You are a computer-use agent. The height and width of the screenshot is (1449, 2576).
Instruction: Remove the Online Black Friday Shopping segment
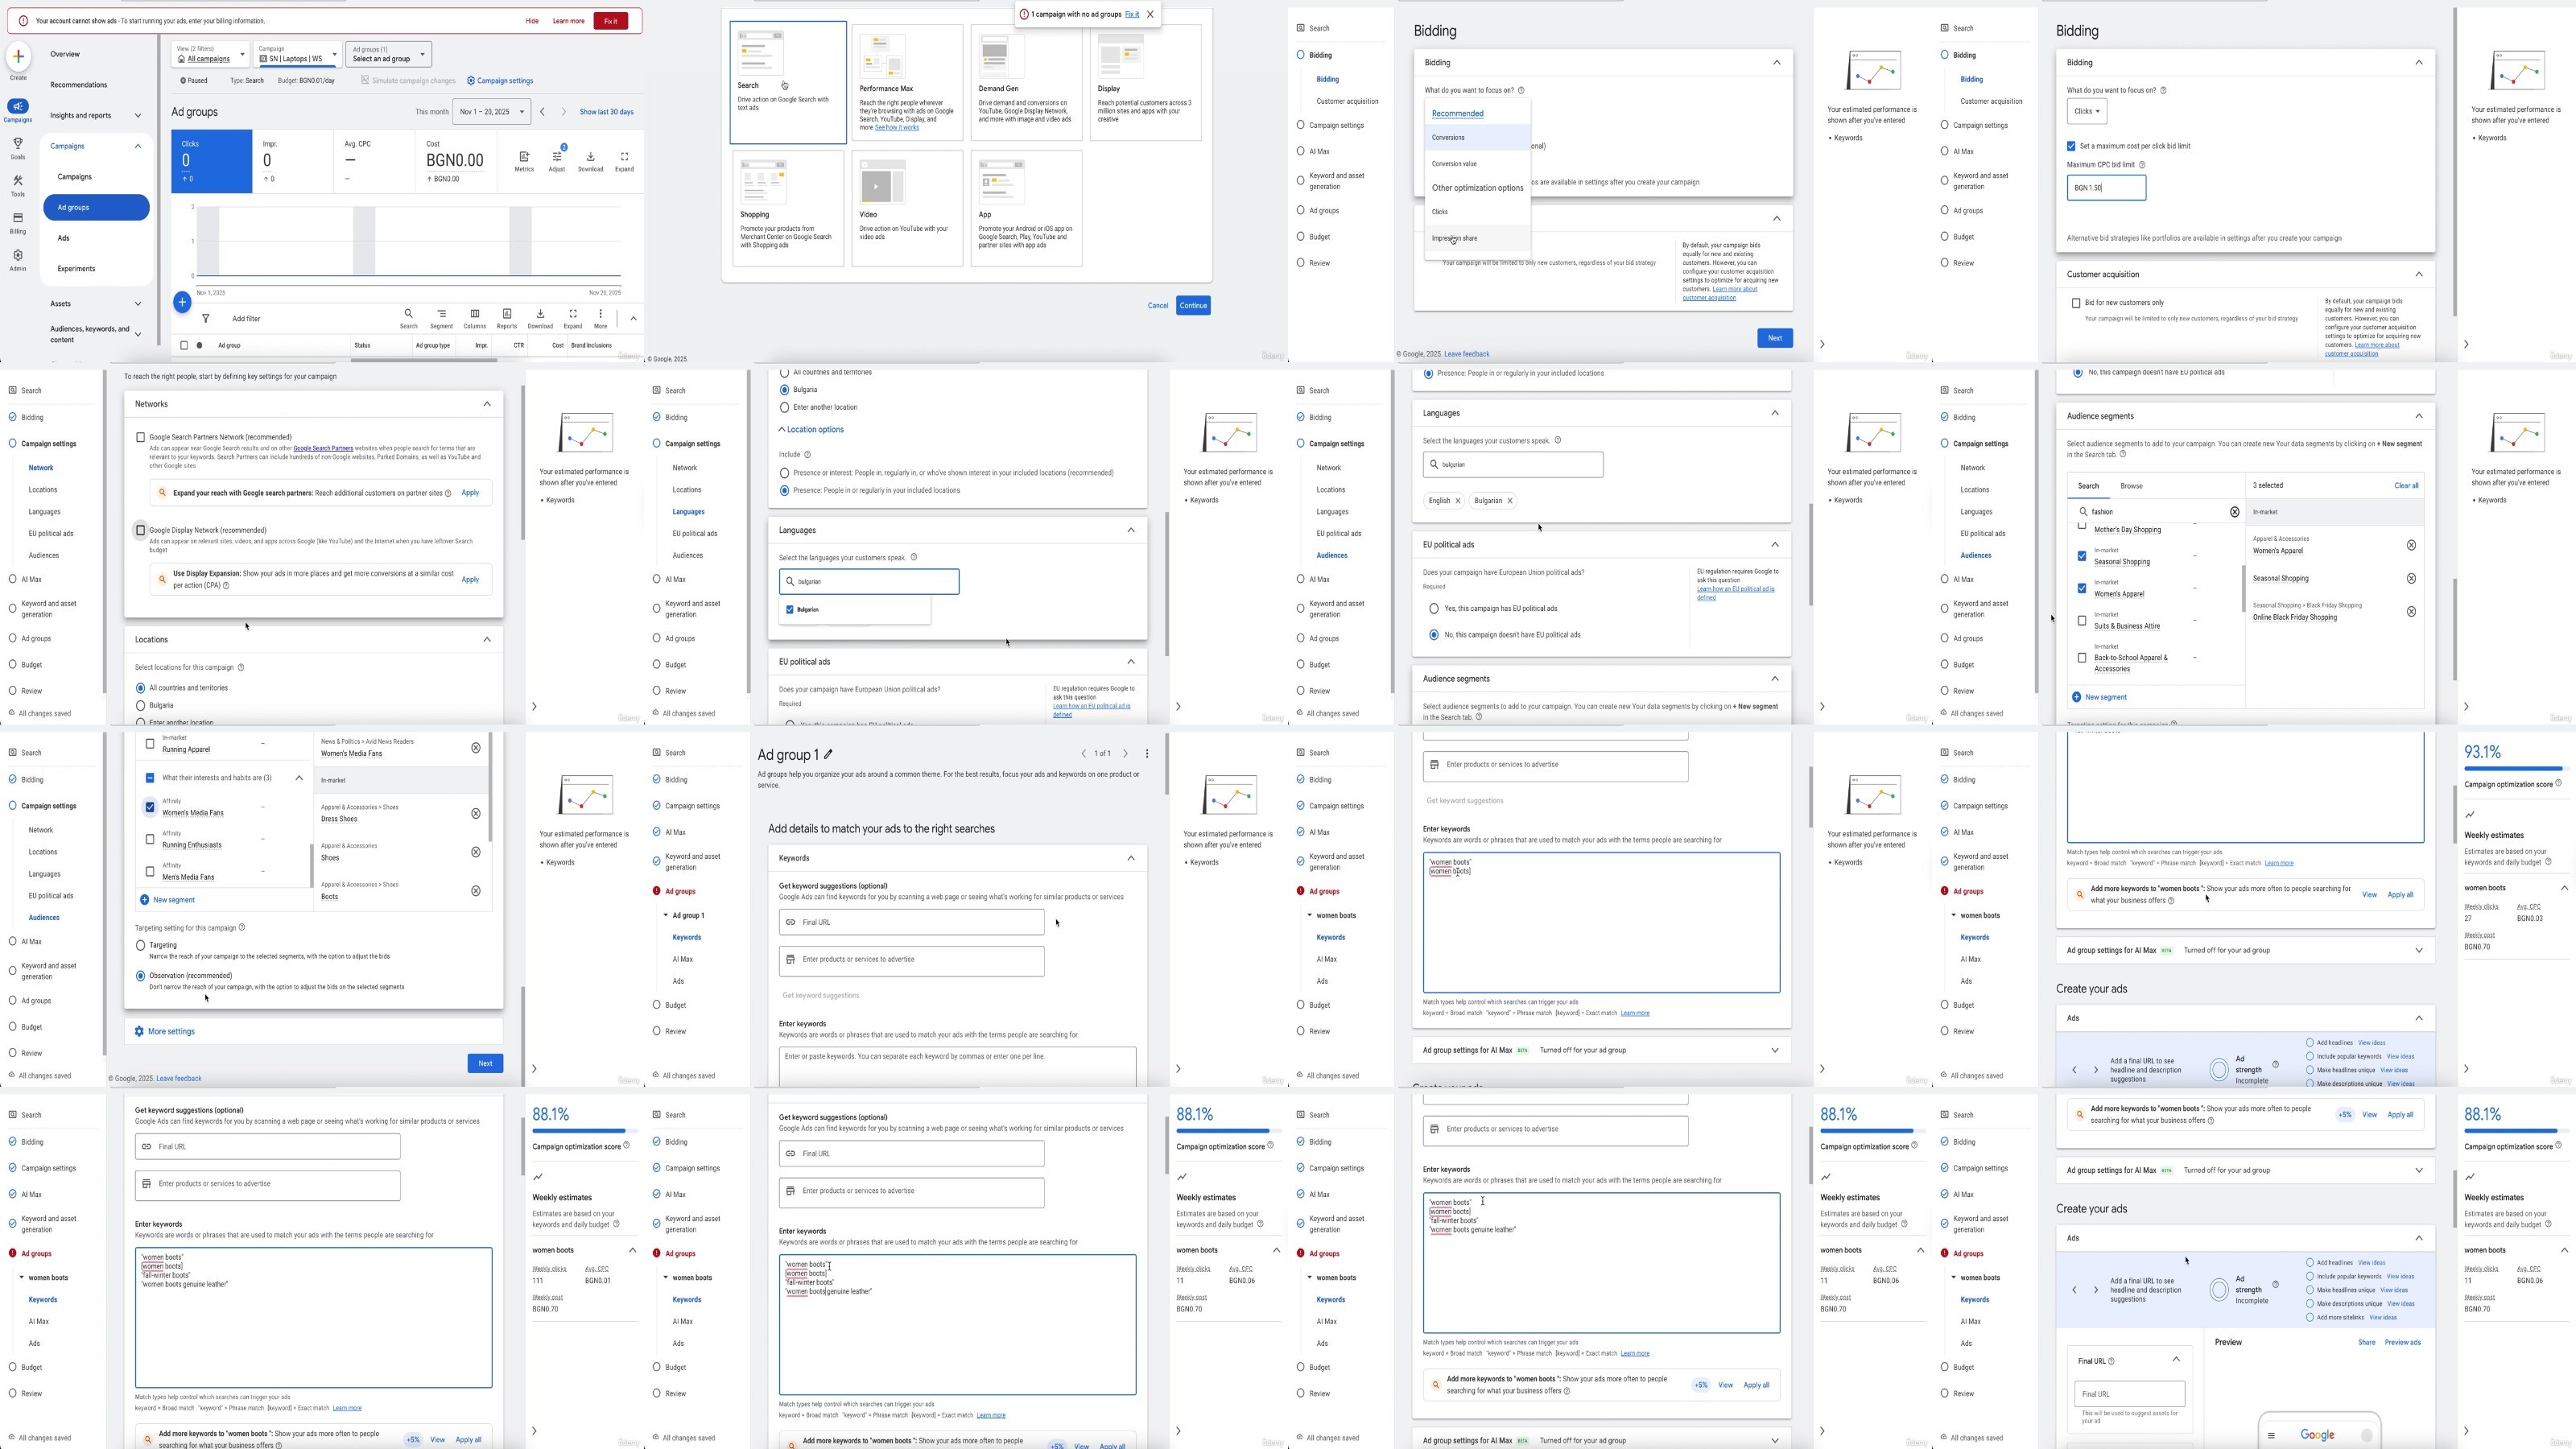2411,611
